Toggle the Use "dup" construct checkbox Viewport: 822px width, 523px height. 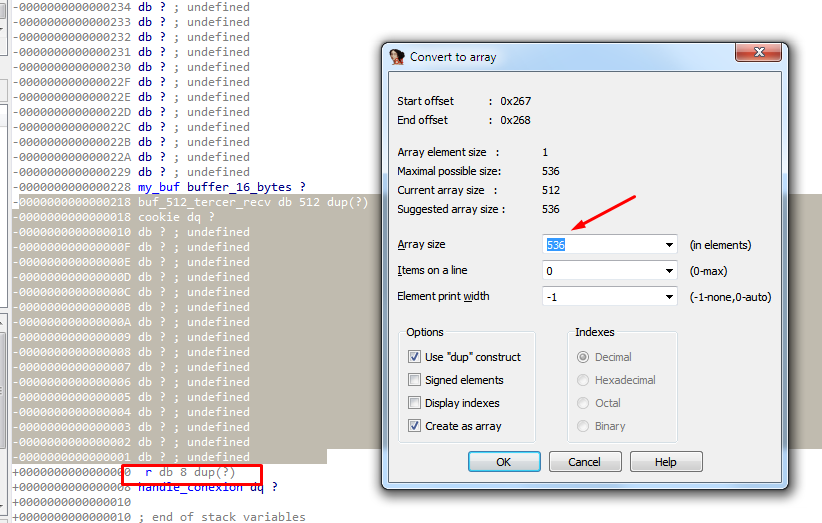tap(415, 357)
